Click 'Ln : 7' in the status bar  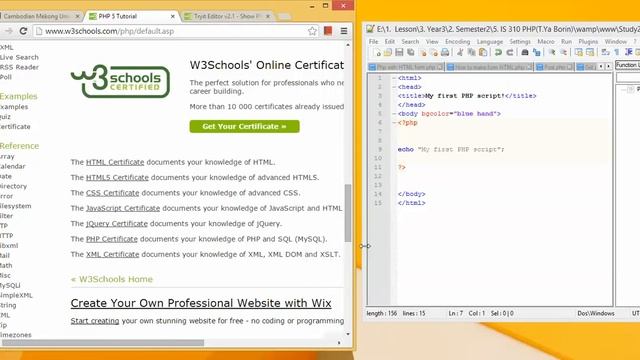(x=456, y=313)
